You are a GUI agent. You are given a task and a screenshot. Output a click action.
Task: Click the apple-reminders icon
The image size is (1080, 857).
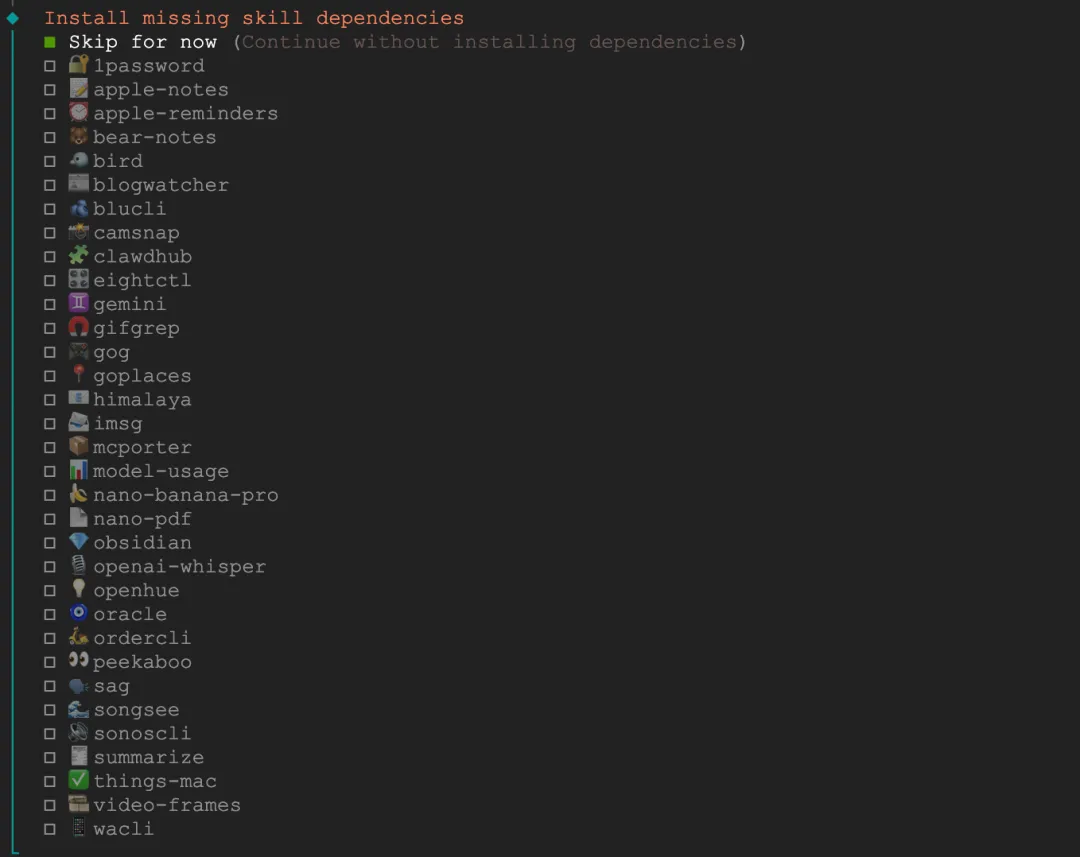[x=79, y=113]
